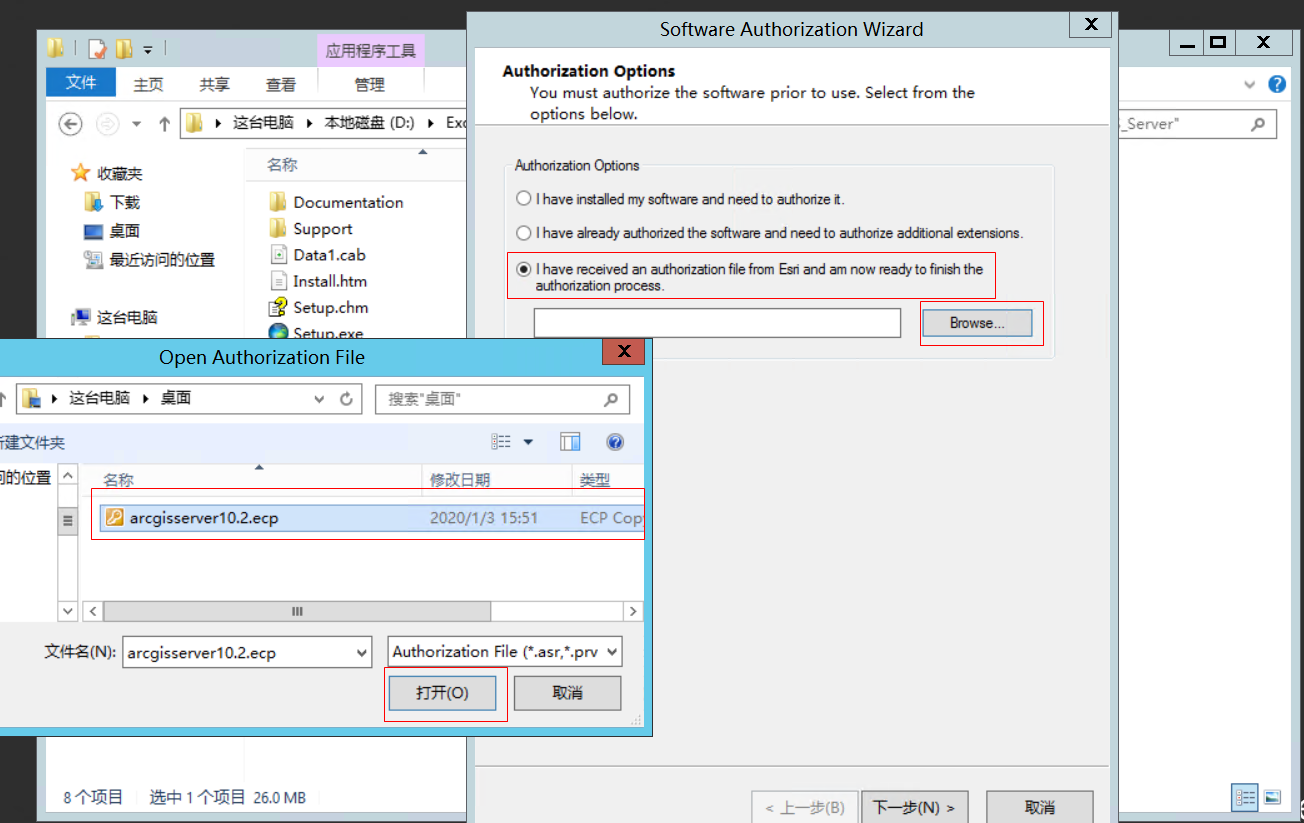Click 这台电脑 in the dialog address breadcrumb

click(x=99, y=398)
